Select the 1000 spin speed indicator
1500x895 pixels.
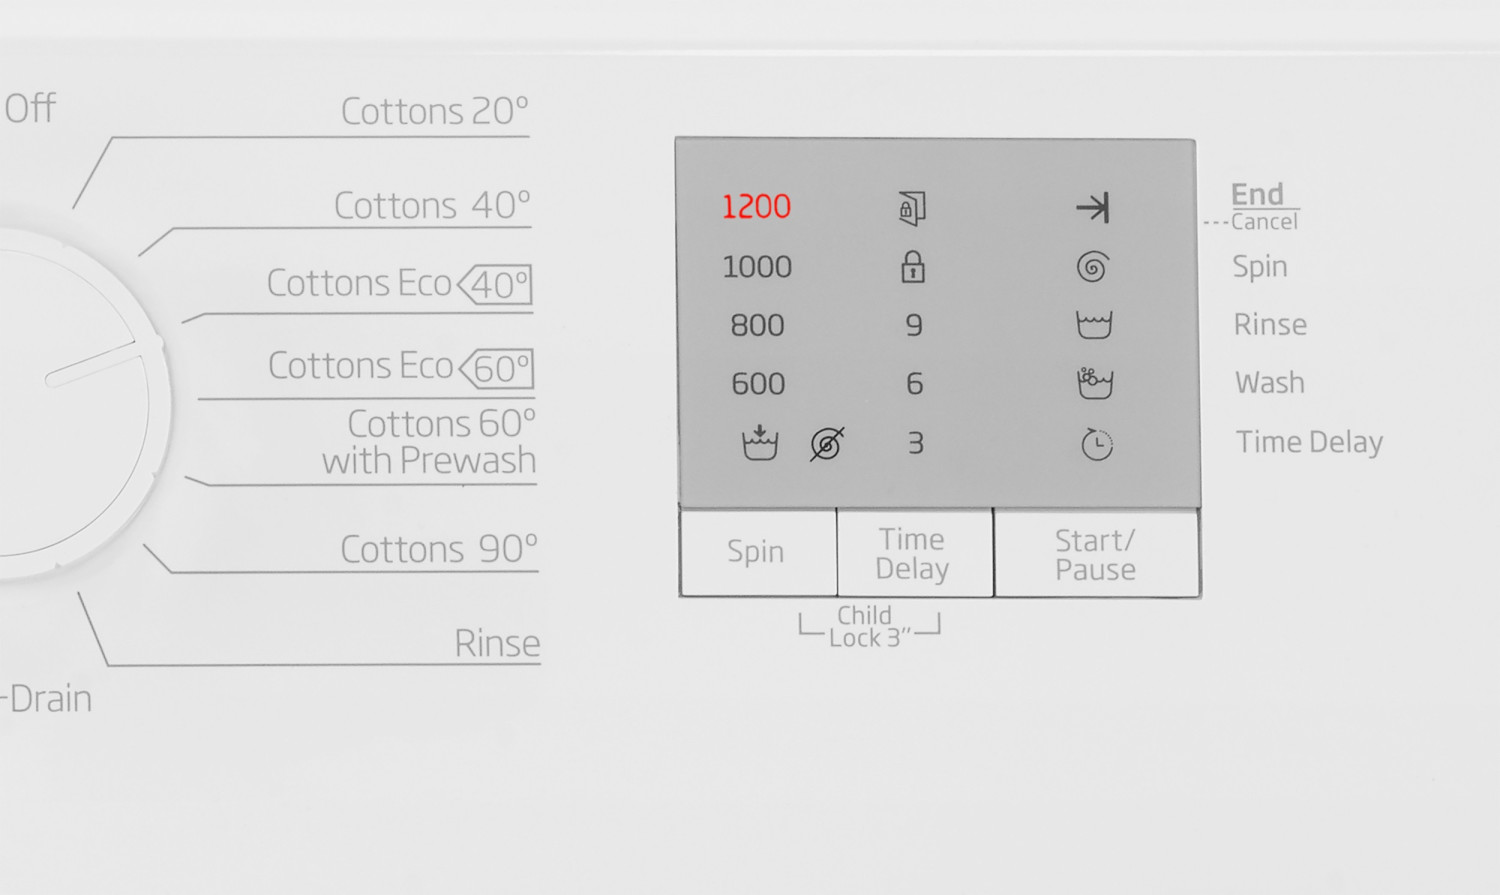tap(757, 267)
